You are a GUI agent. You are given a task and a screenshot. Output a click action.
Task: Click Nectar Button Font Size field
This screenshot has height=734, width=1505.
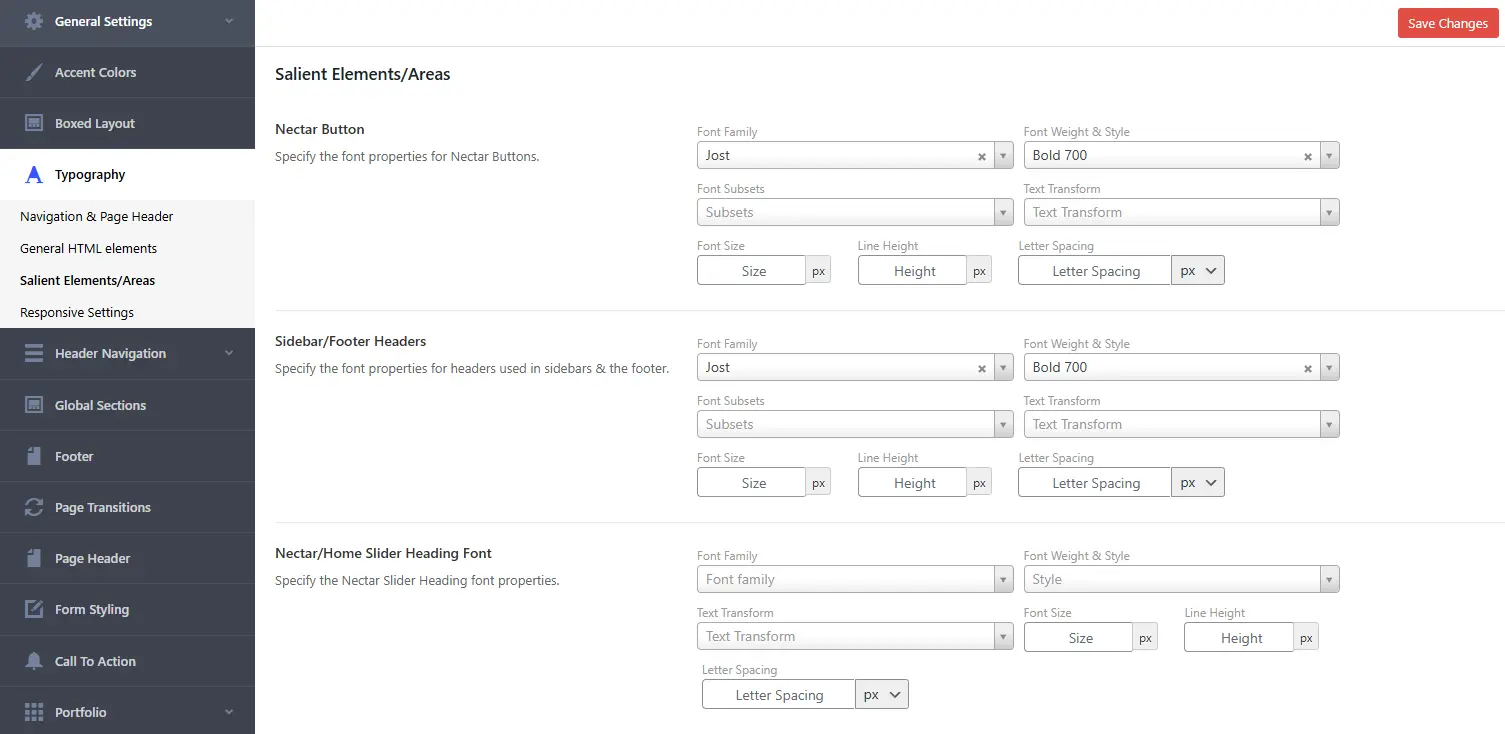[x=751, y=271]
